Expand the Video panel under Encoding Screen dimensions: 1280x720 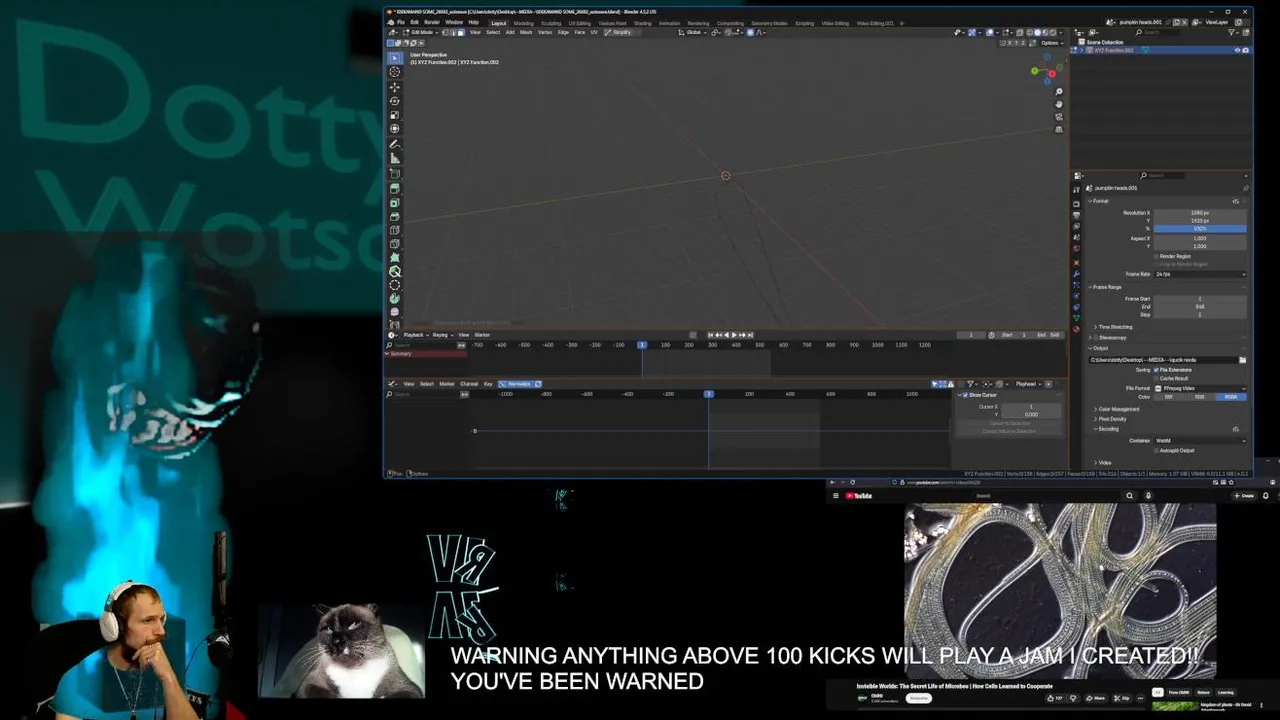[1103, 463]
